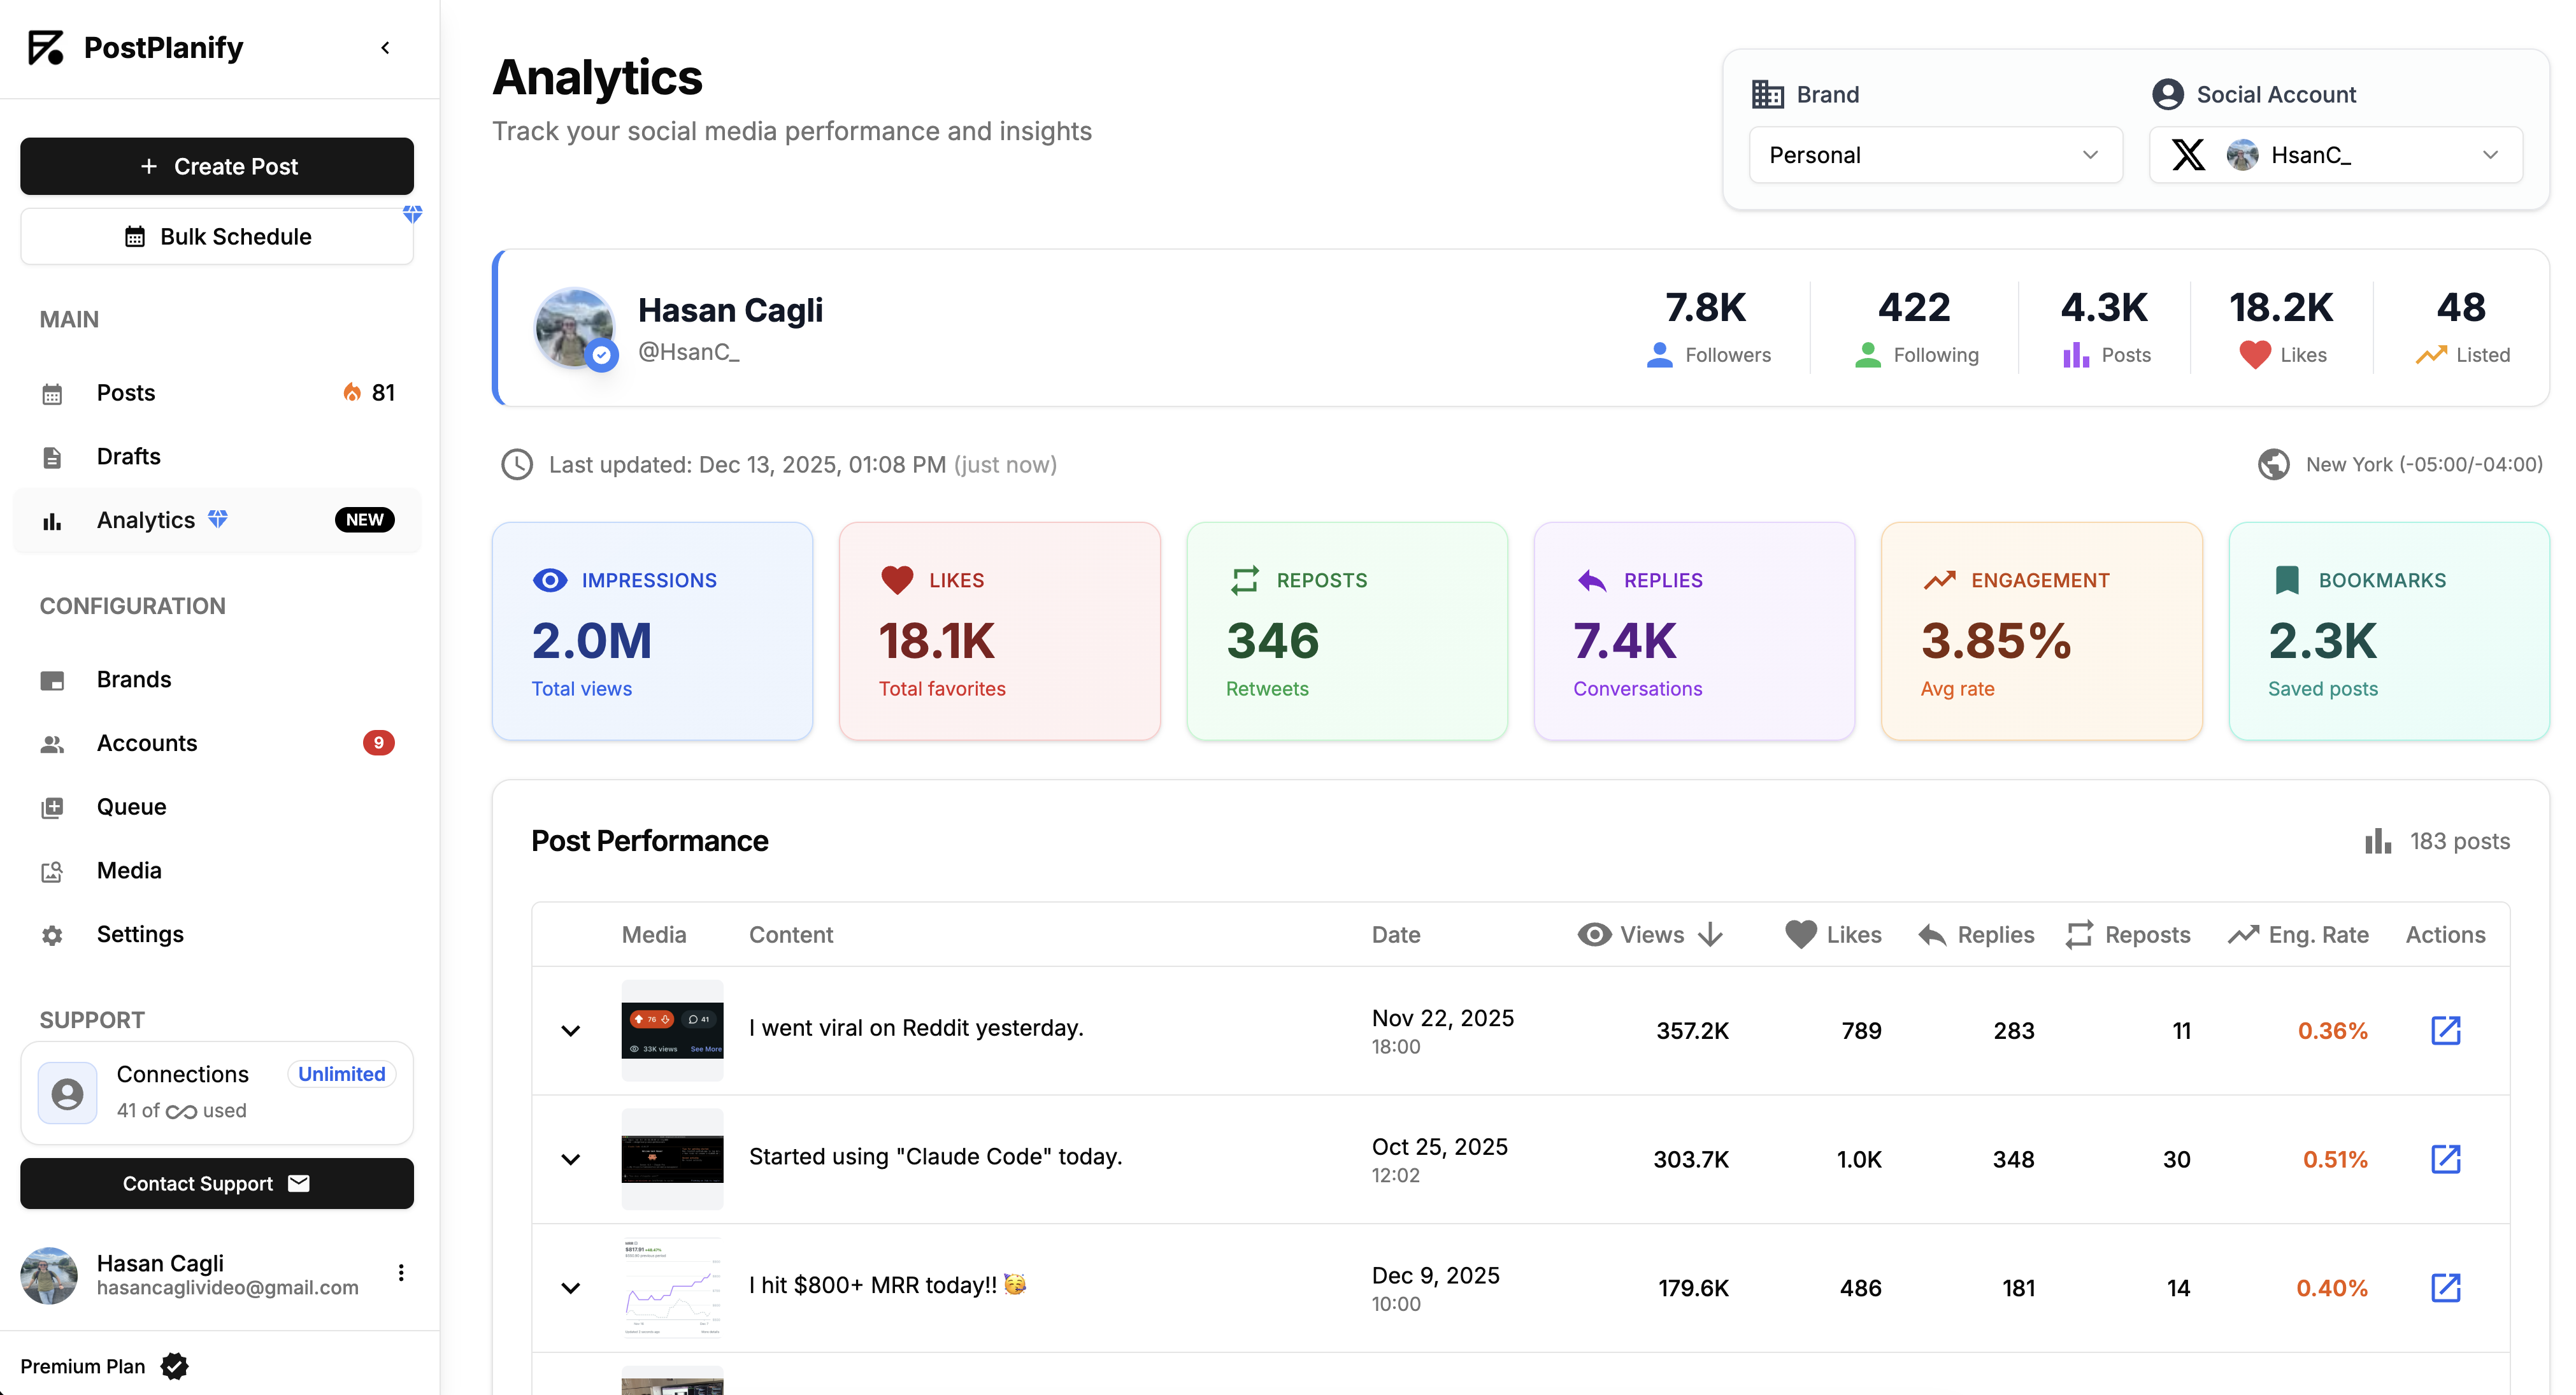Open Posts in the sidebar
Image resolution: width=2576 pixels, height=1395 pixels.
click(x=126, y=393)
